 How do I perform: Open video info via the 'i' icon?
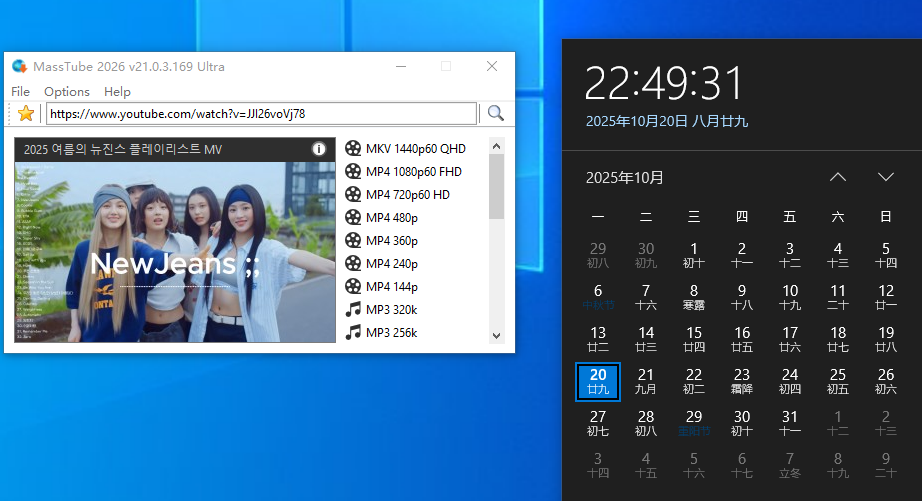coord(319,149)
